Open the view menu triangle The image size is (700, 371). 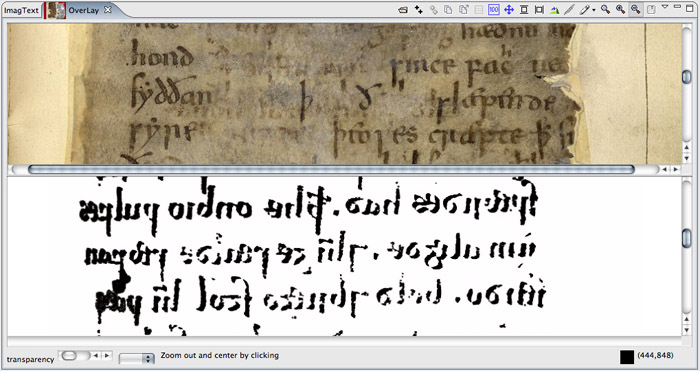(665, 6)
